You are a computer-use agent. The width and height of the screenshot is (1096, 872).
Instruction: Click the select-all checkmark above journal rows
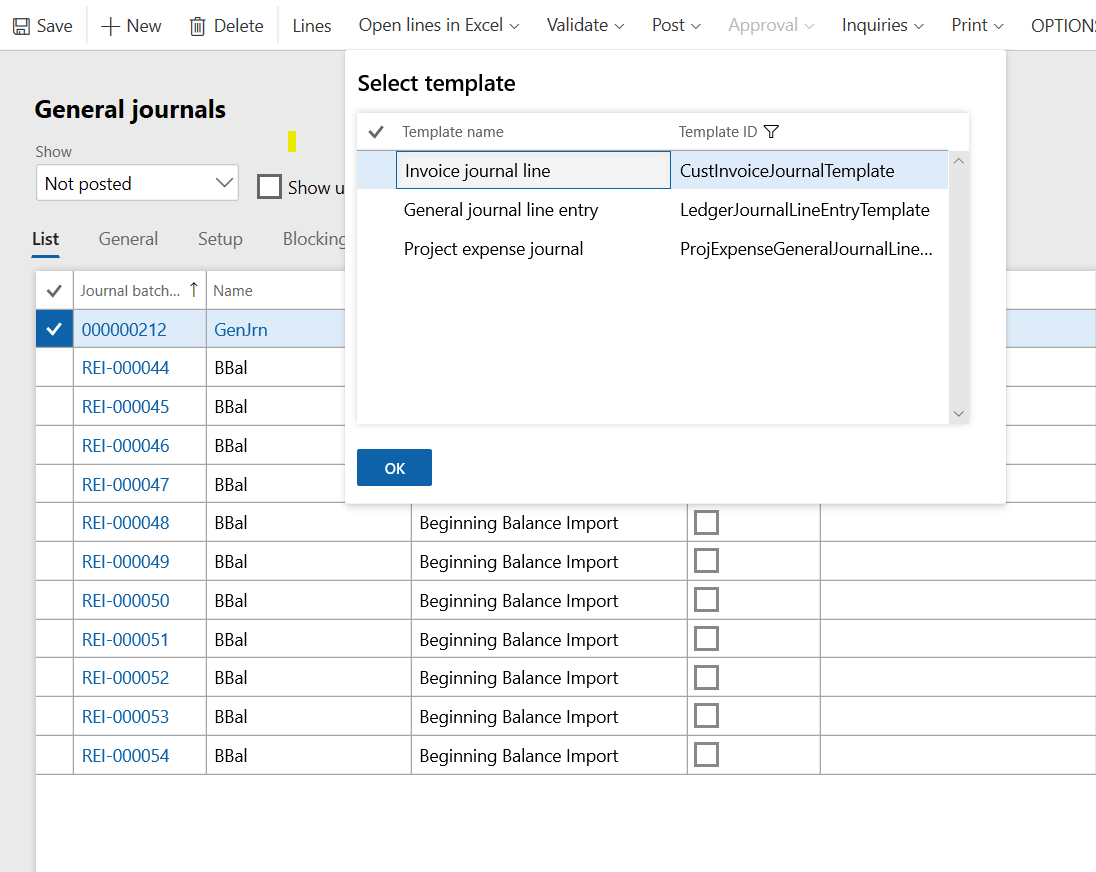pos(53,289)
